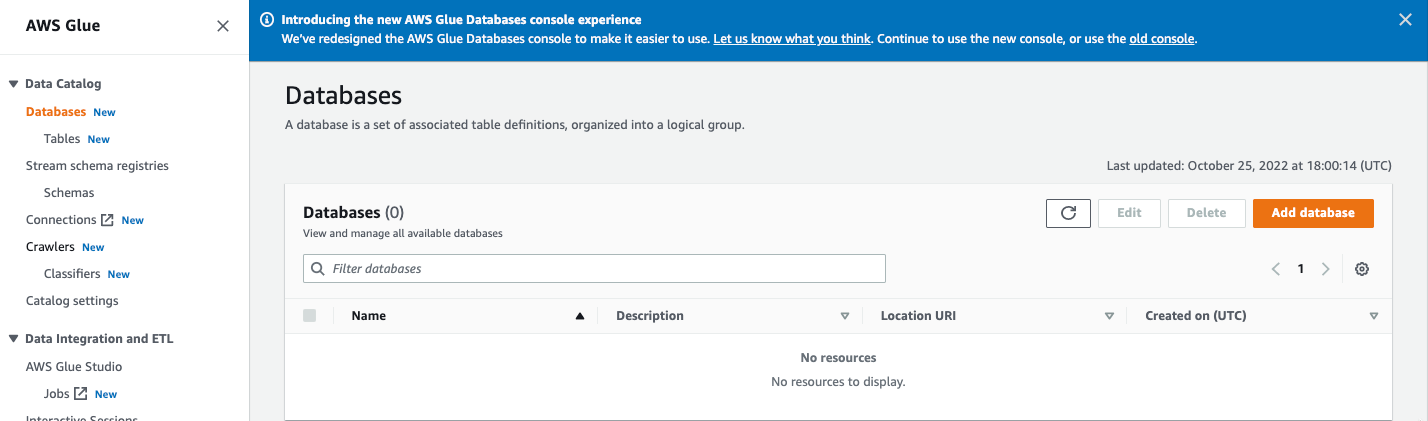Toggle select-all databases checkbox
The image size is (1428, 421).
pos(309,316)
